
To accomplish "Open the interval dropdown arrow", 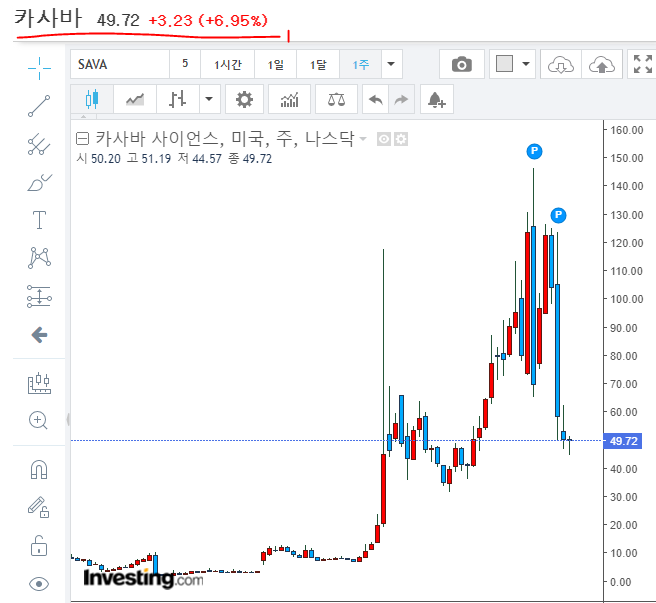I will coord(392,64).
